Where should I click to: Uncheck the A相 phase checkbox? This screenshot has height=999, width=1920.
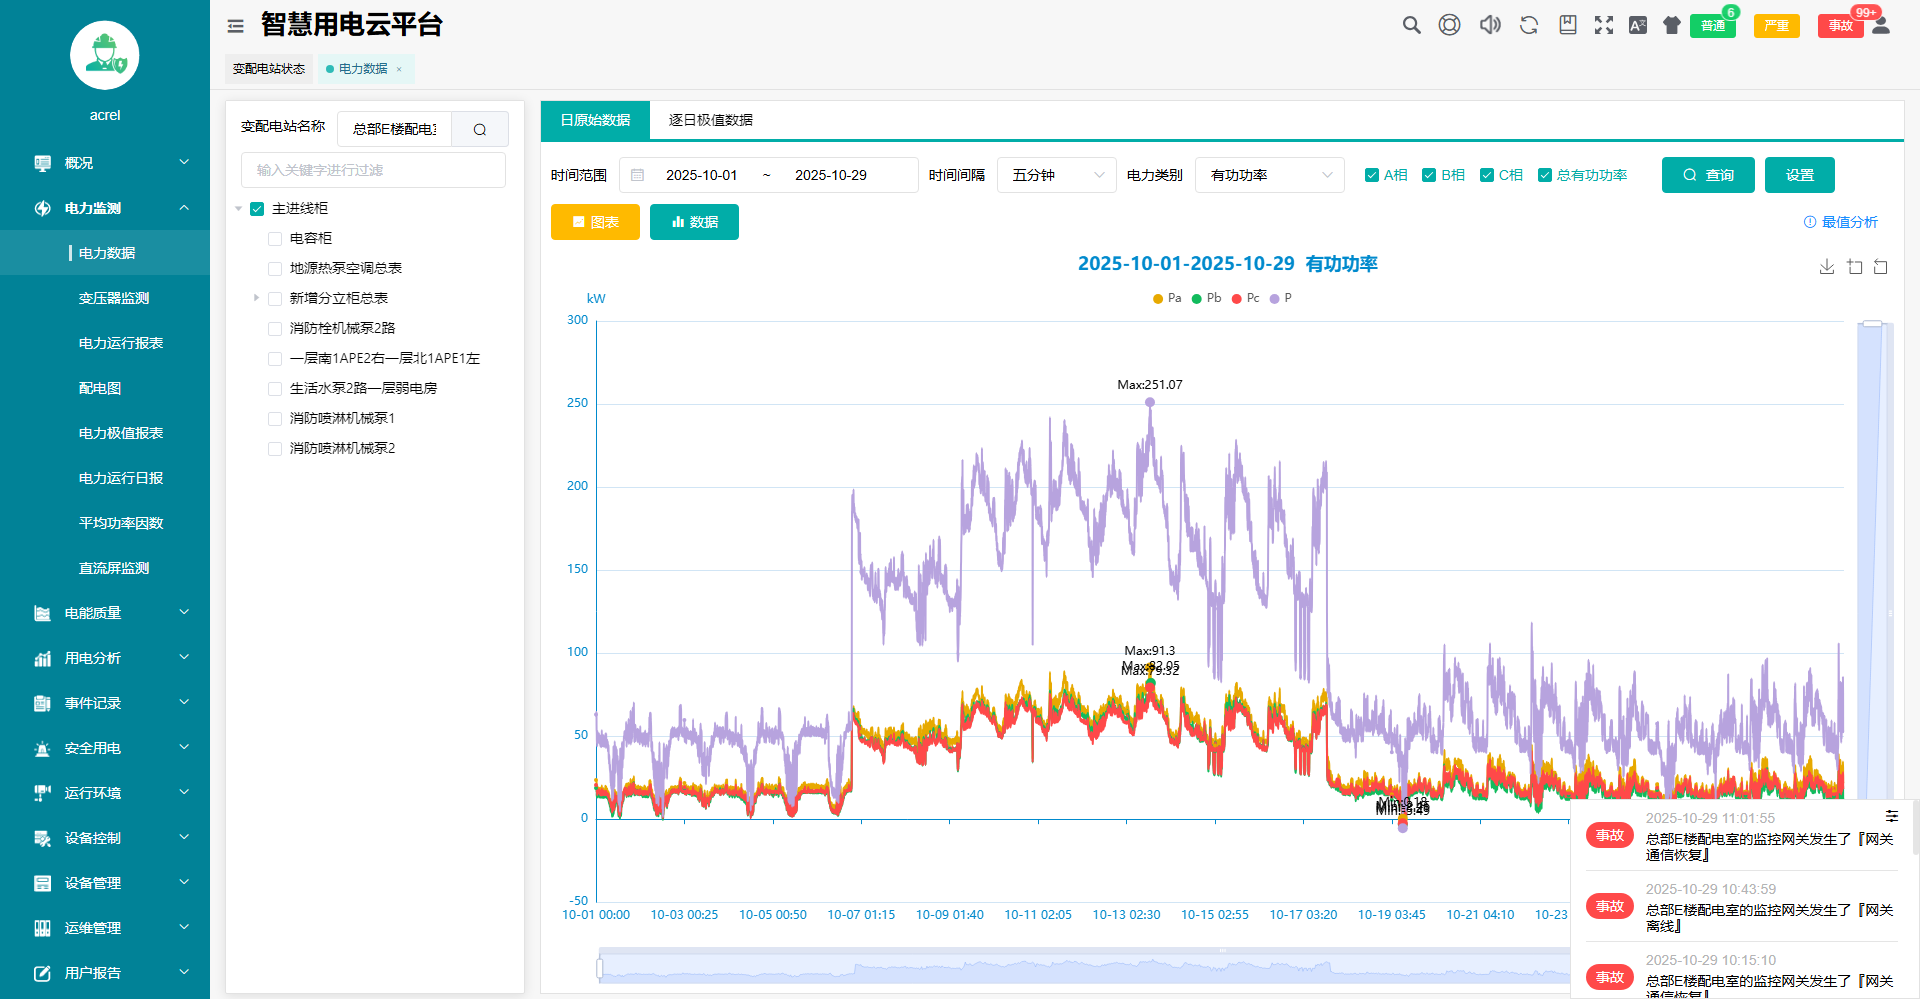pos(1372,175)
